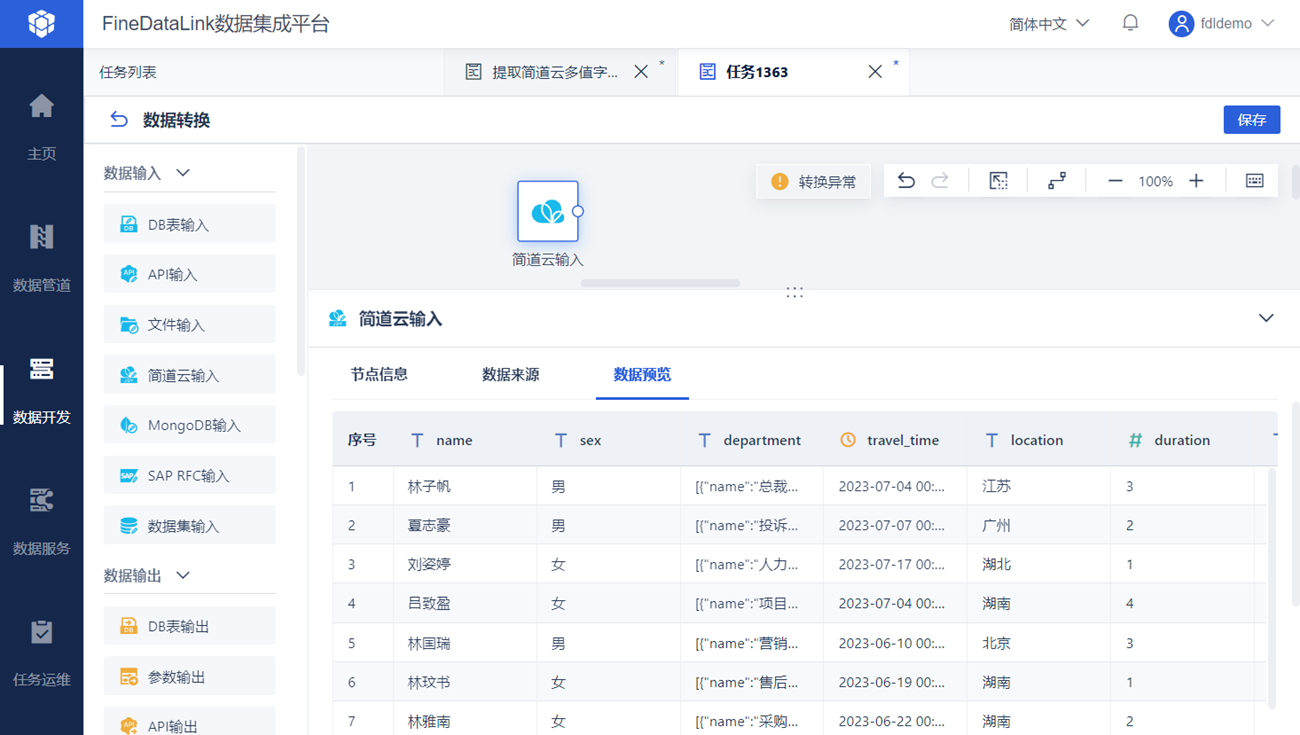Click the 100% zoom level value
Image resolution: width=1300 pixels, height=735 pixels.
click(x=1156, y=181)
